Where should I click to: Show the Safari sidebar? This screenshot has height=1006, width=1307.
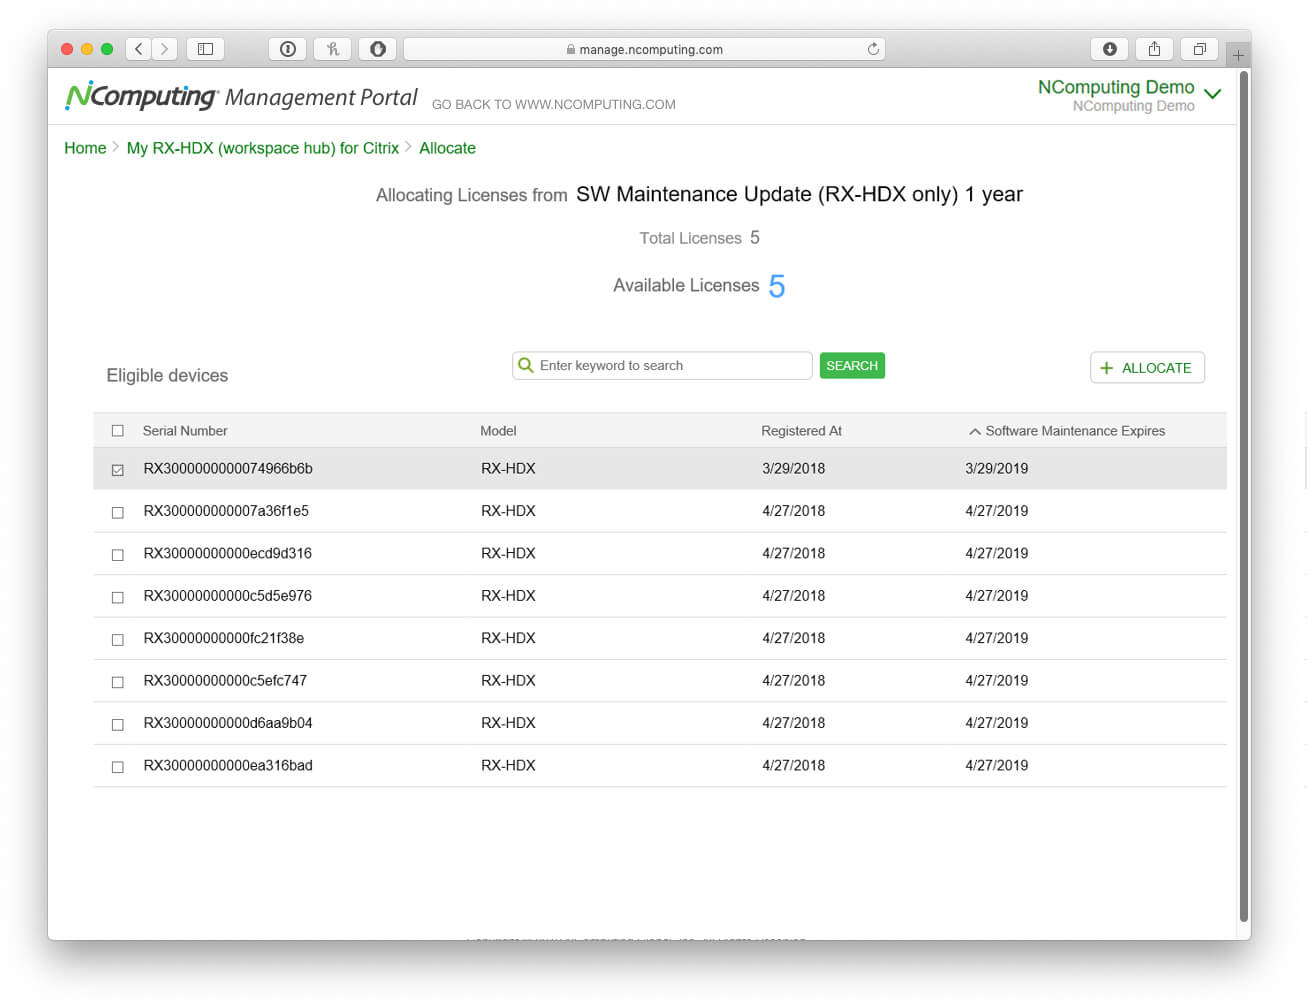pos(205,49)
